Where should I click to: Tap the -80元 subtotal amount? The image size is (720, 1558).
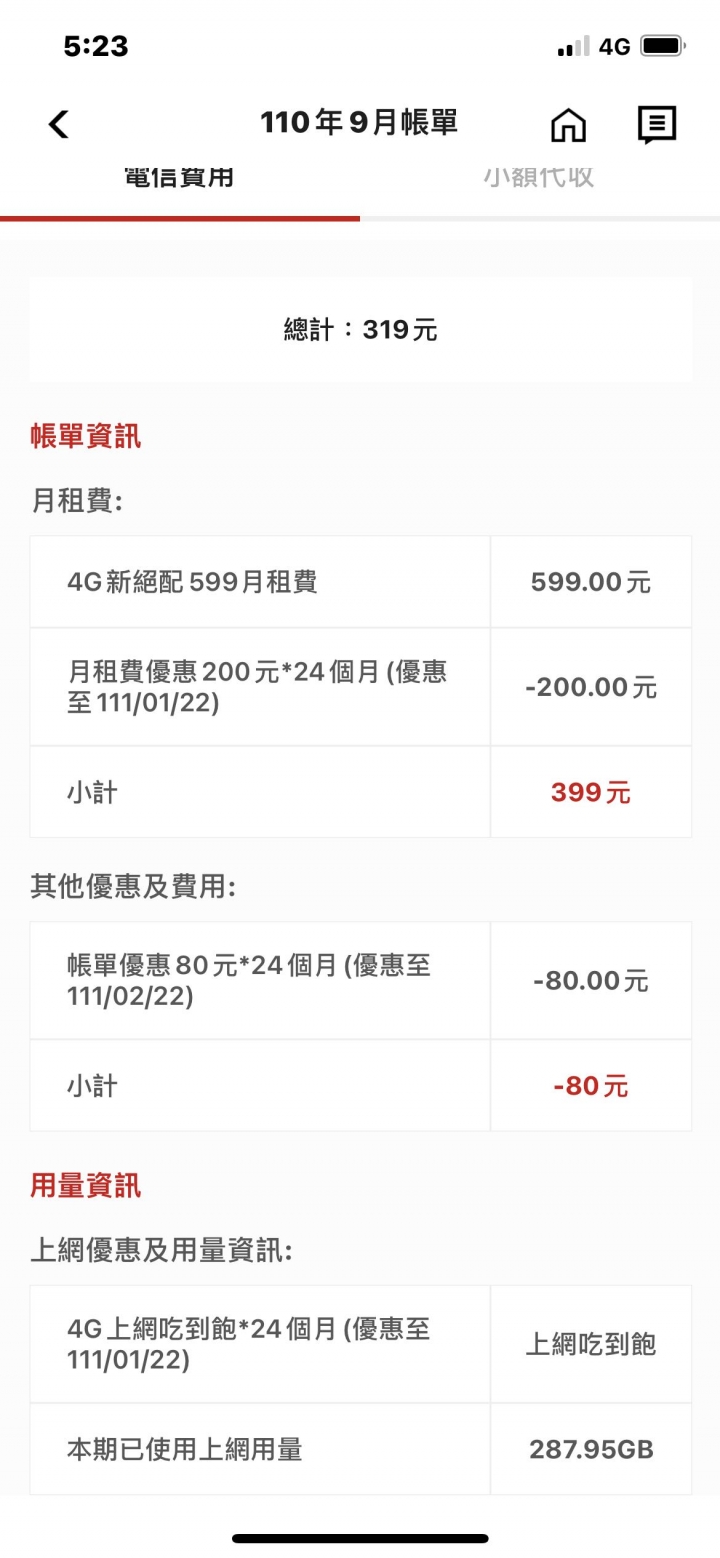click(590, 1086)
